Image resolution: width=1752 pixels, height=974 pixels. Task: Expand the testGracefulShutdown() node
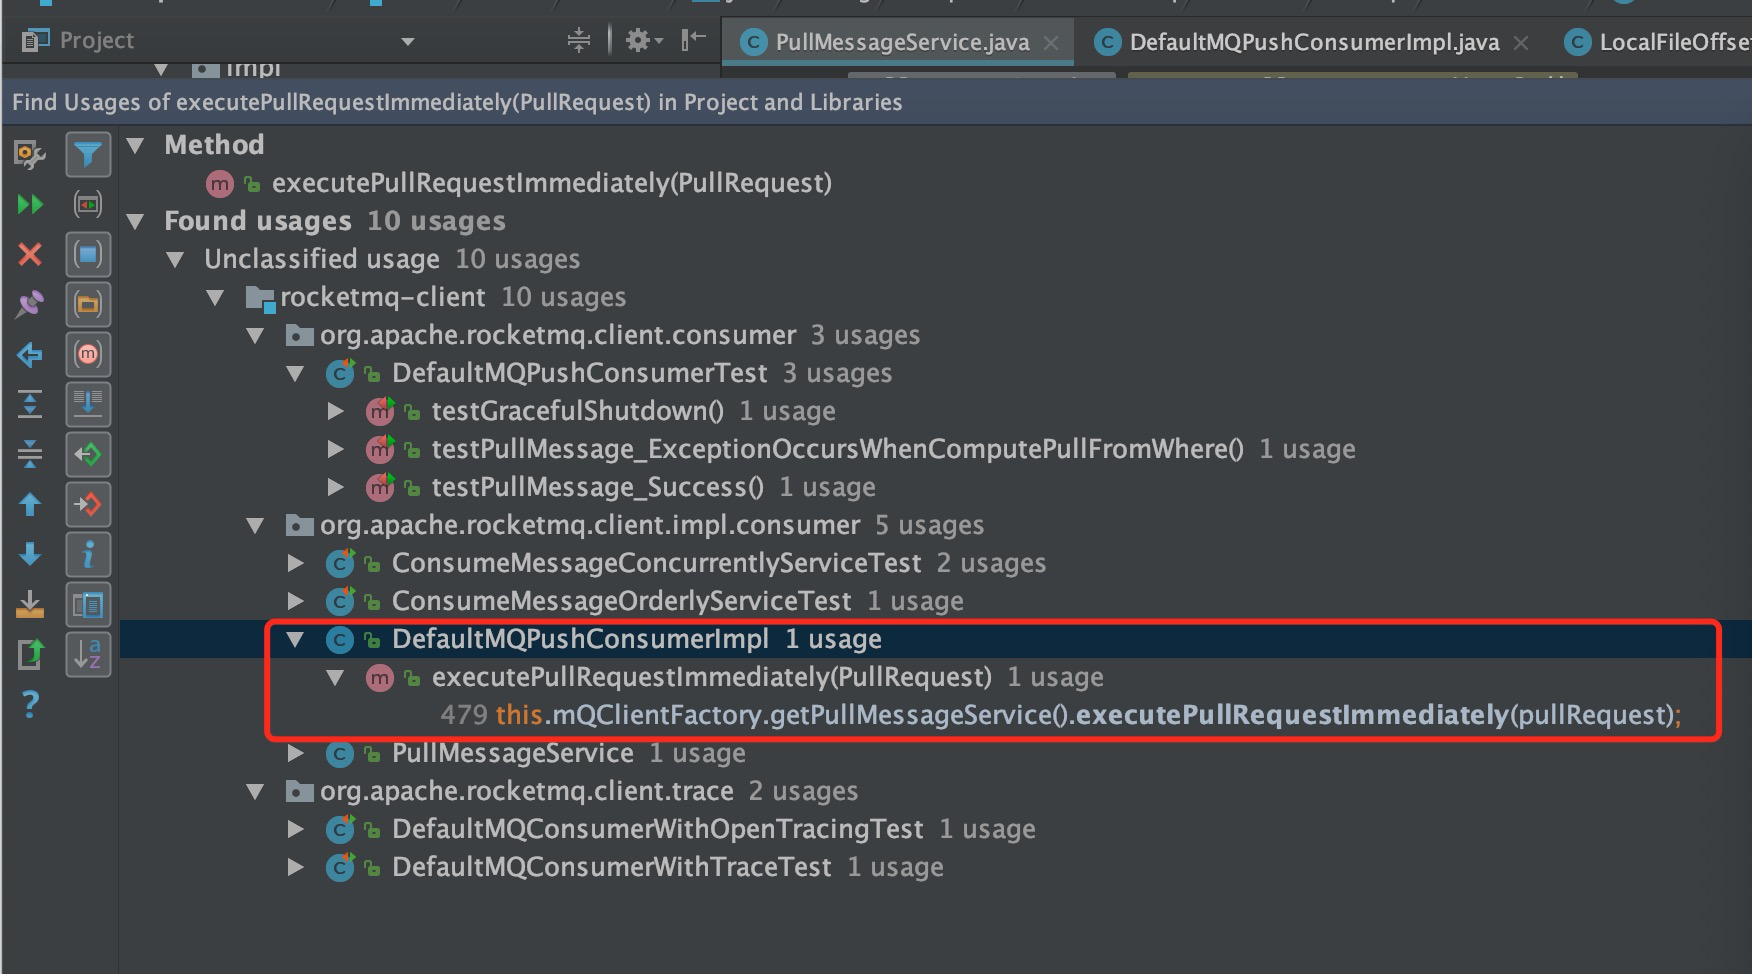pos(336,411)
